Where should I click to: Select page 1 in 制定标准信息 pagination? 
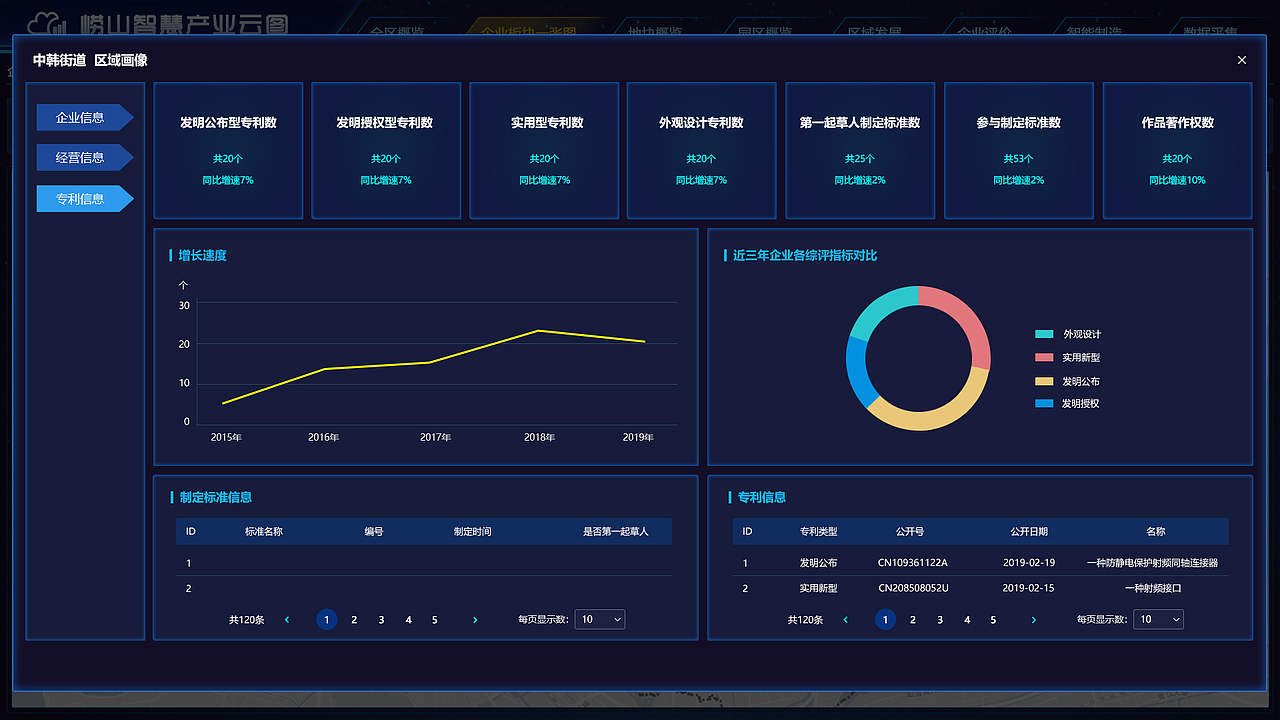click(x=326, y=620)
